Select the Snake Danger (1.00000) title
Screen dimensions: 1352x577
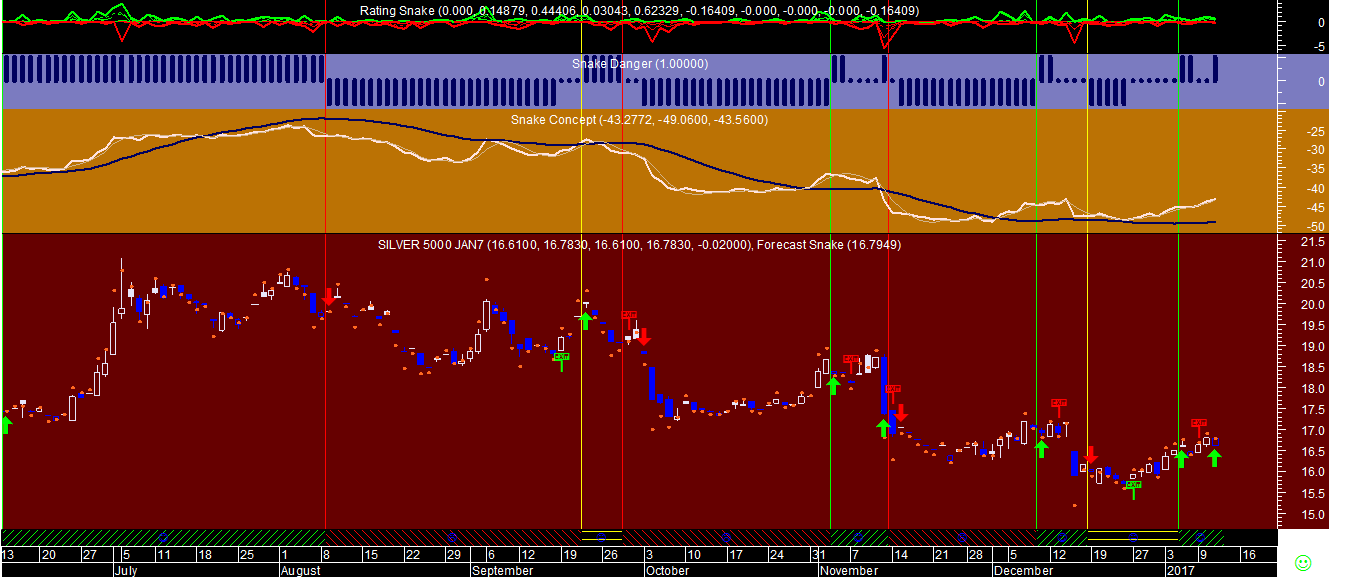[640, 64]
